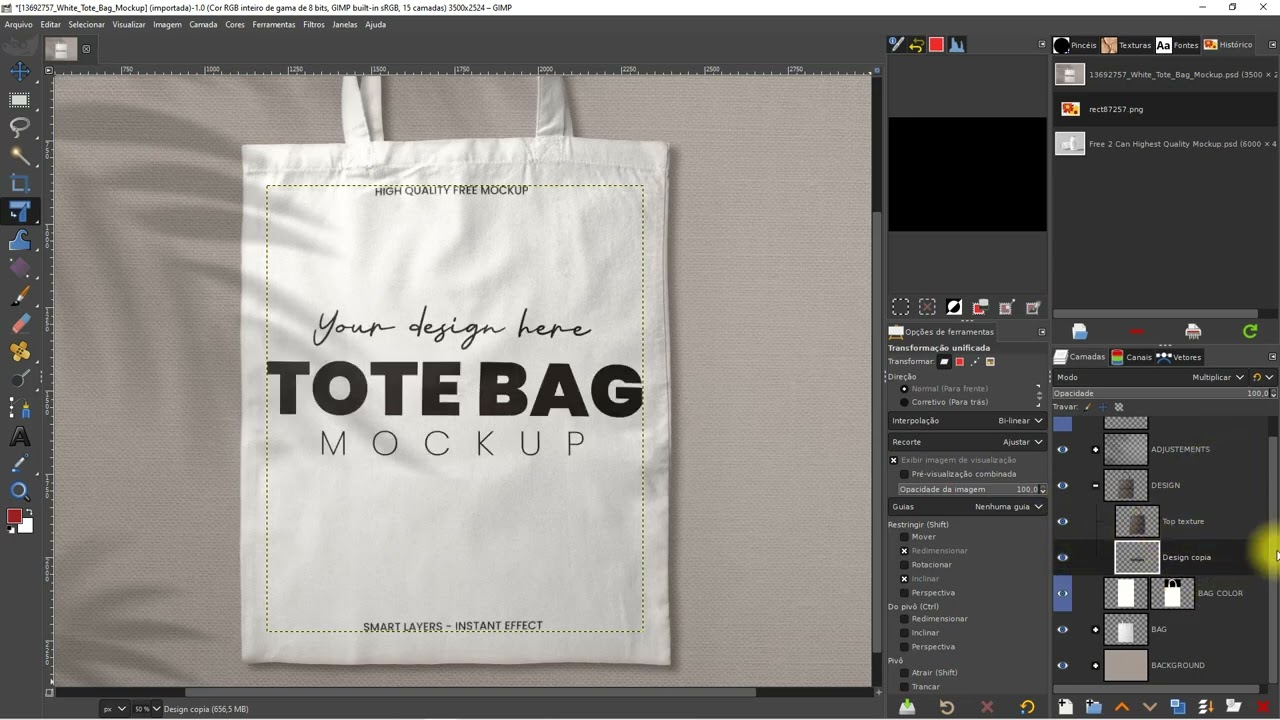Merge the layer down
The image size is (1280, 720).
point(1206,707)
